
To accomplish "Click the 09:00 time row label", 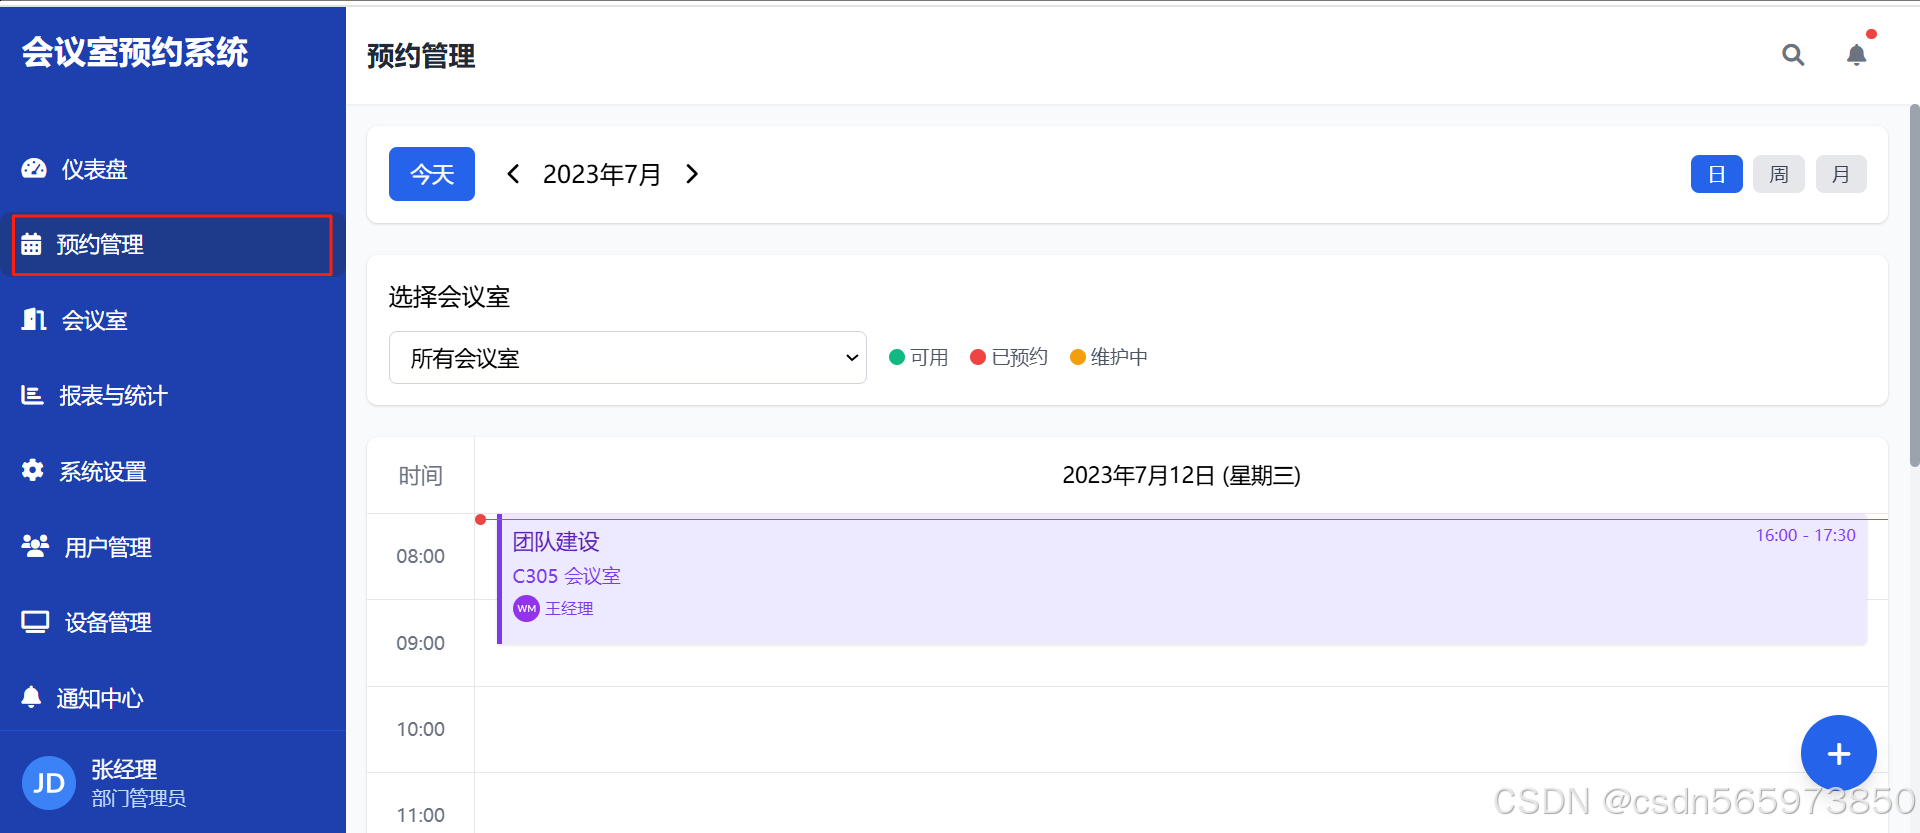I will [420, 643].
